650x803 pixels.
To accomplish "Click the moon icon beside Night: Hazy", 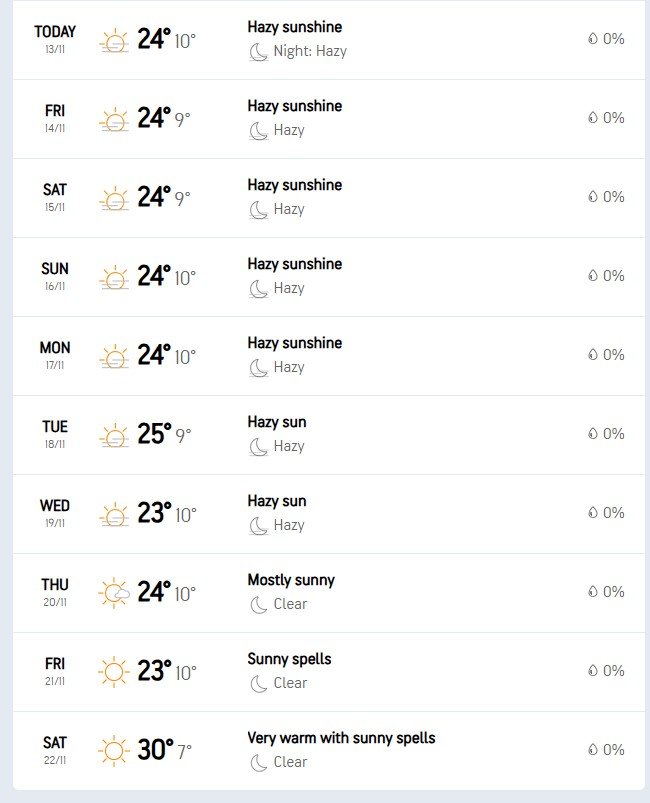I will coord(258,51).
